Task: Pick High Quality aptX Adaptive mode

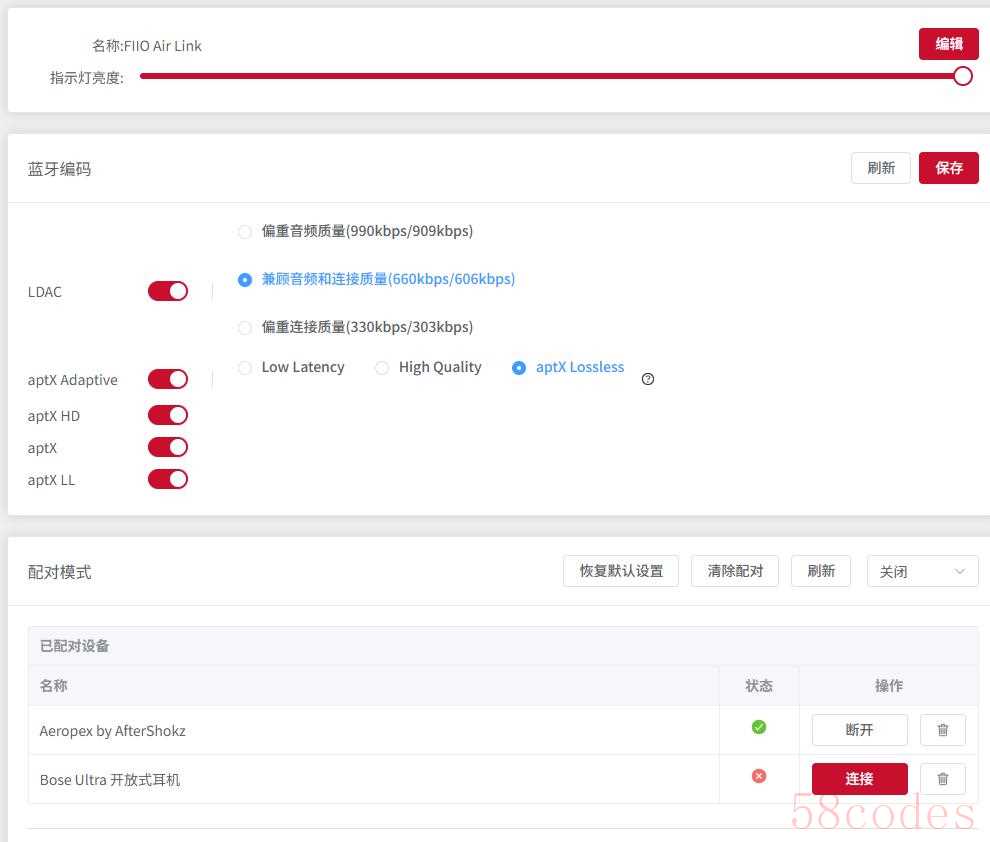Action: [382, 368]
